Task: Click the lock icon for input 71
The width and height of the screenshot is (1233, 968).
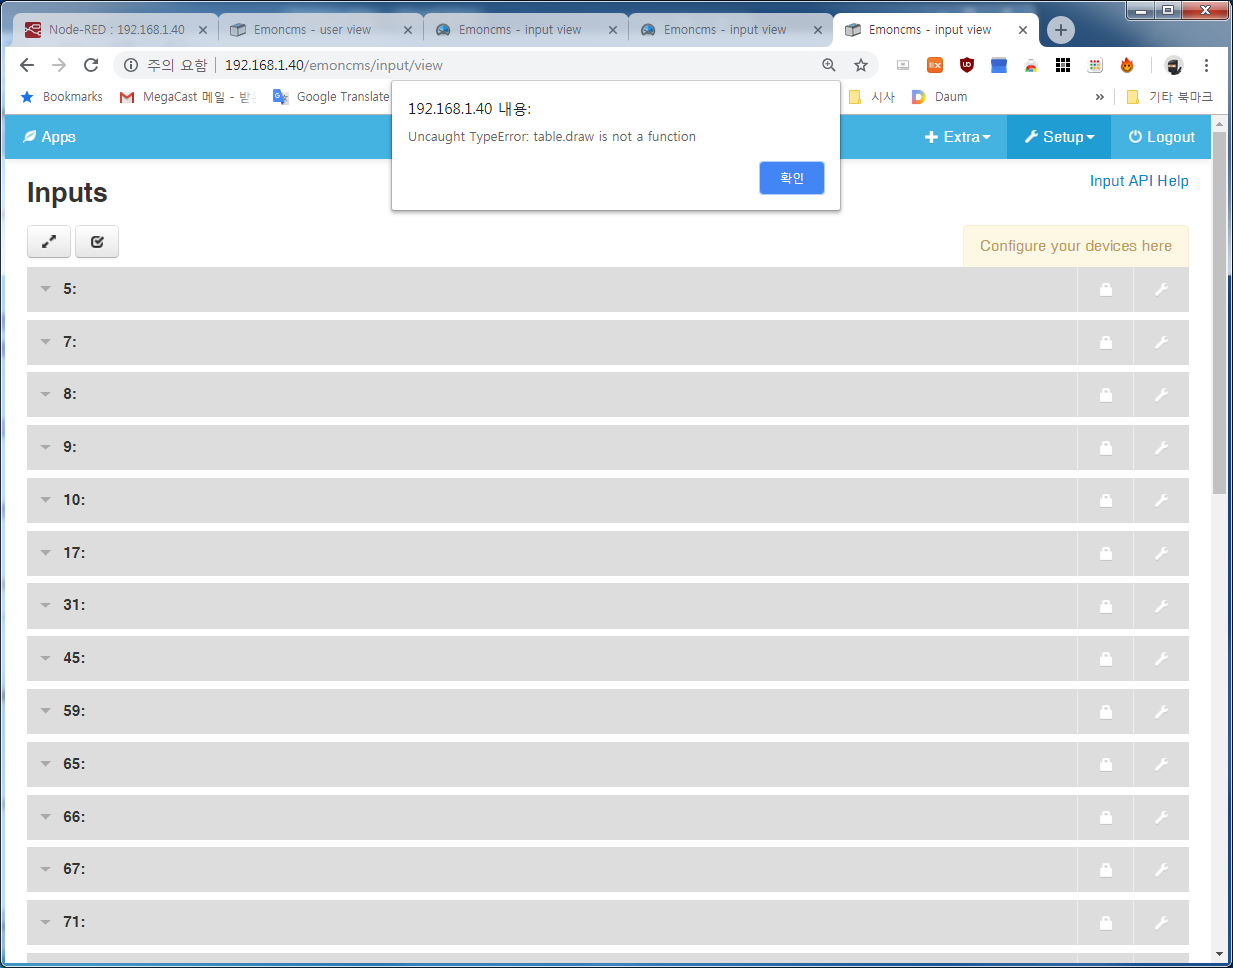Action: (1105, 923)
